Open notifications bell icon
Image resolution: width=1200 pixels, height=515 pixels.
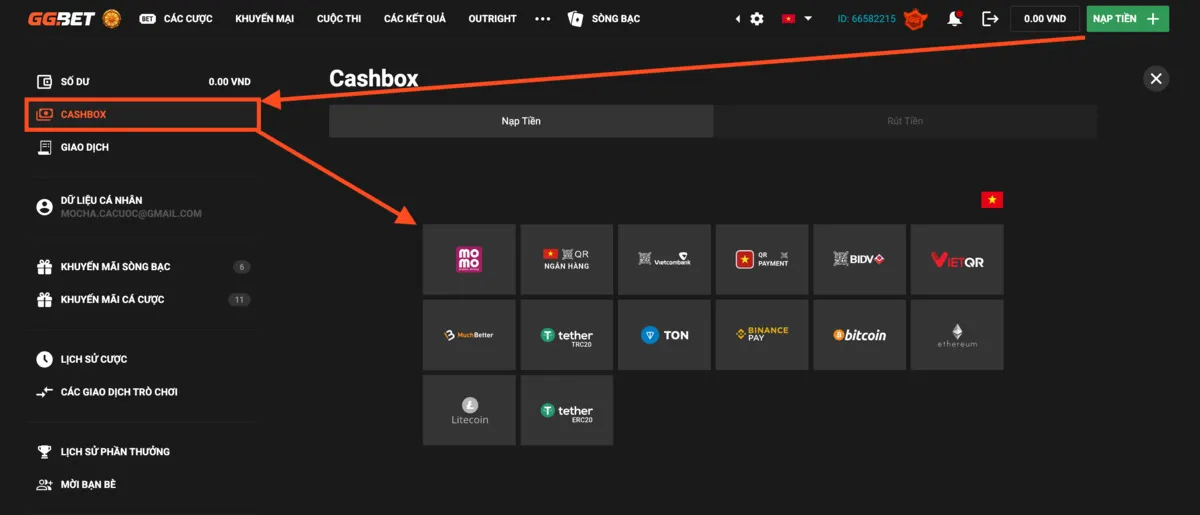point(955,19)
